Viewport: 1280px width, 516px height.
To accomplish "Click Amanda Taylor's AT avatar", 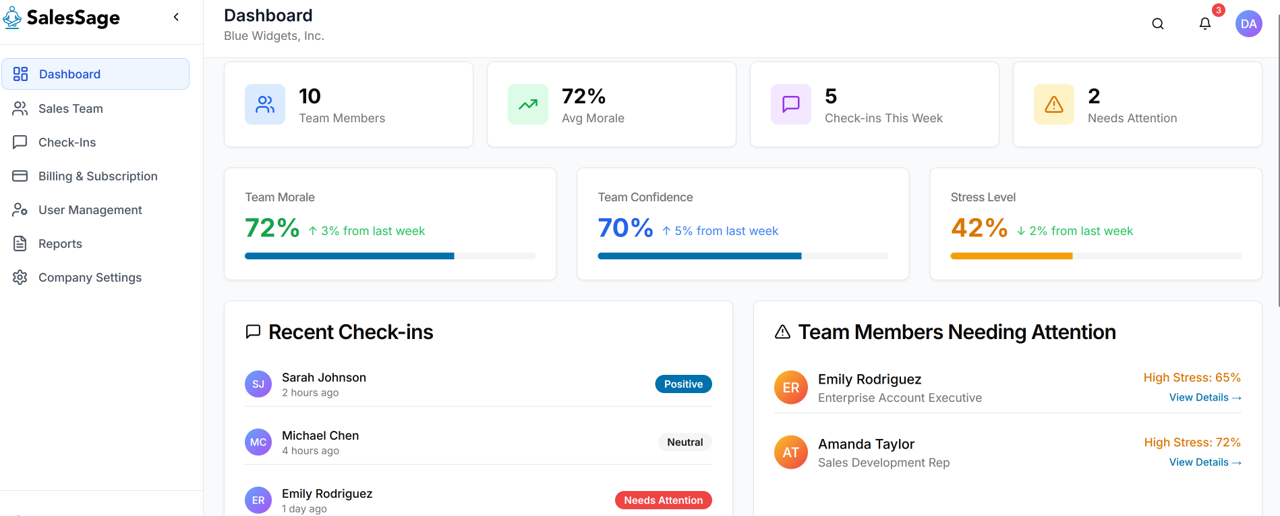I will (791, 453).
